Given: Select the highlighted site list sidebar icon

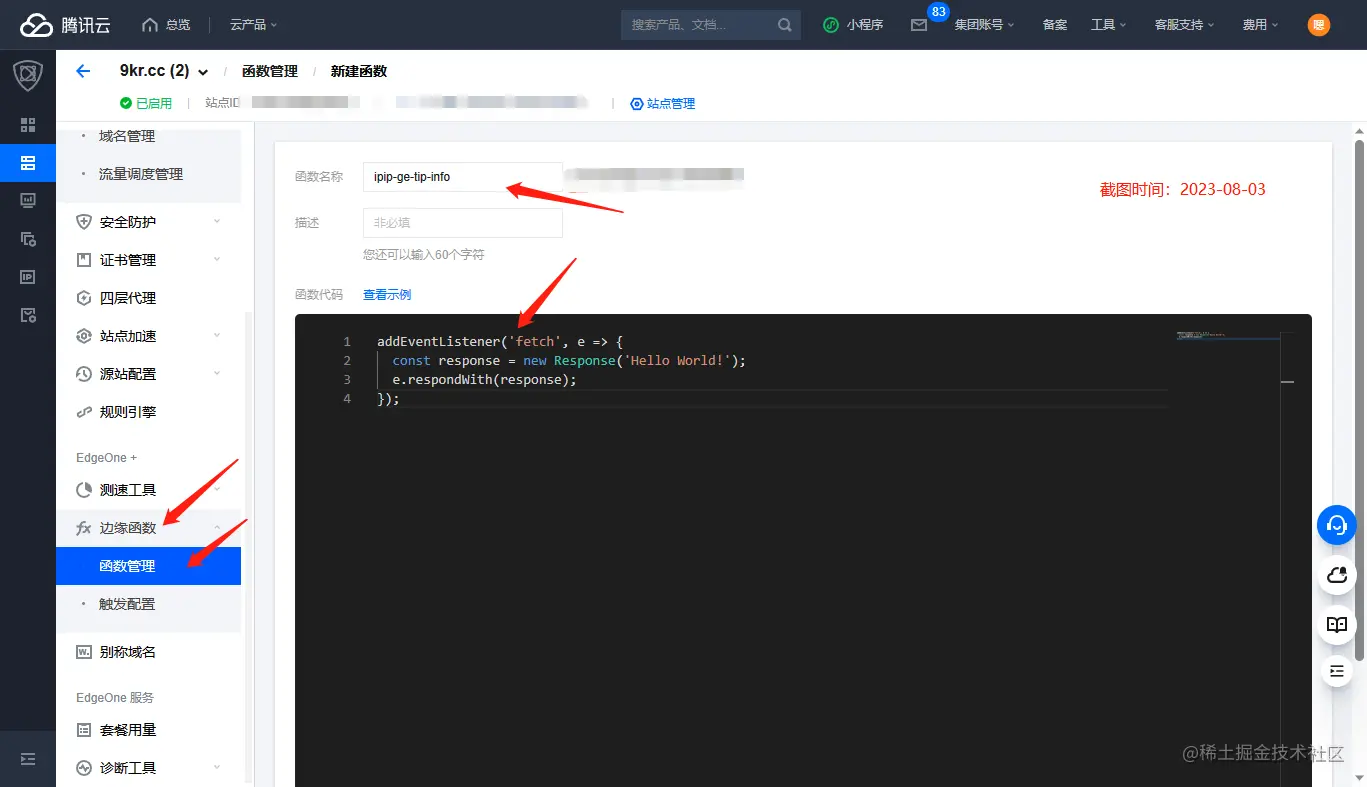Looking at the screenshot, I should point(28,163).
